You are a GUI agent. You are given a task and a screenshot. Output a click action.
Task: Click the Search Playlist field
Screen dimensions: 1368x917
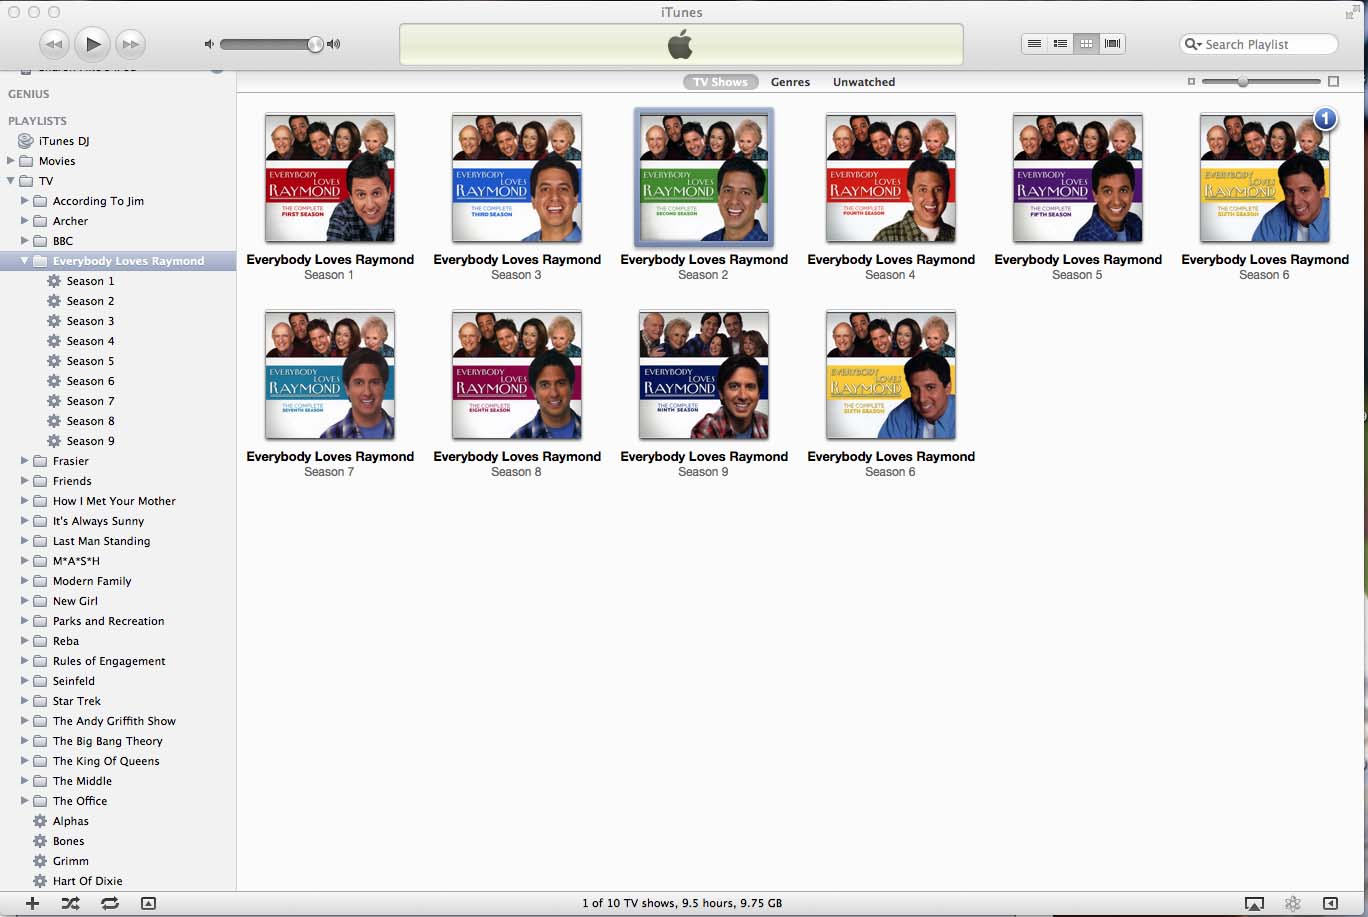point(1259,44)
